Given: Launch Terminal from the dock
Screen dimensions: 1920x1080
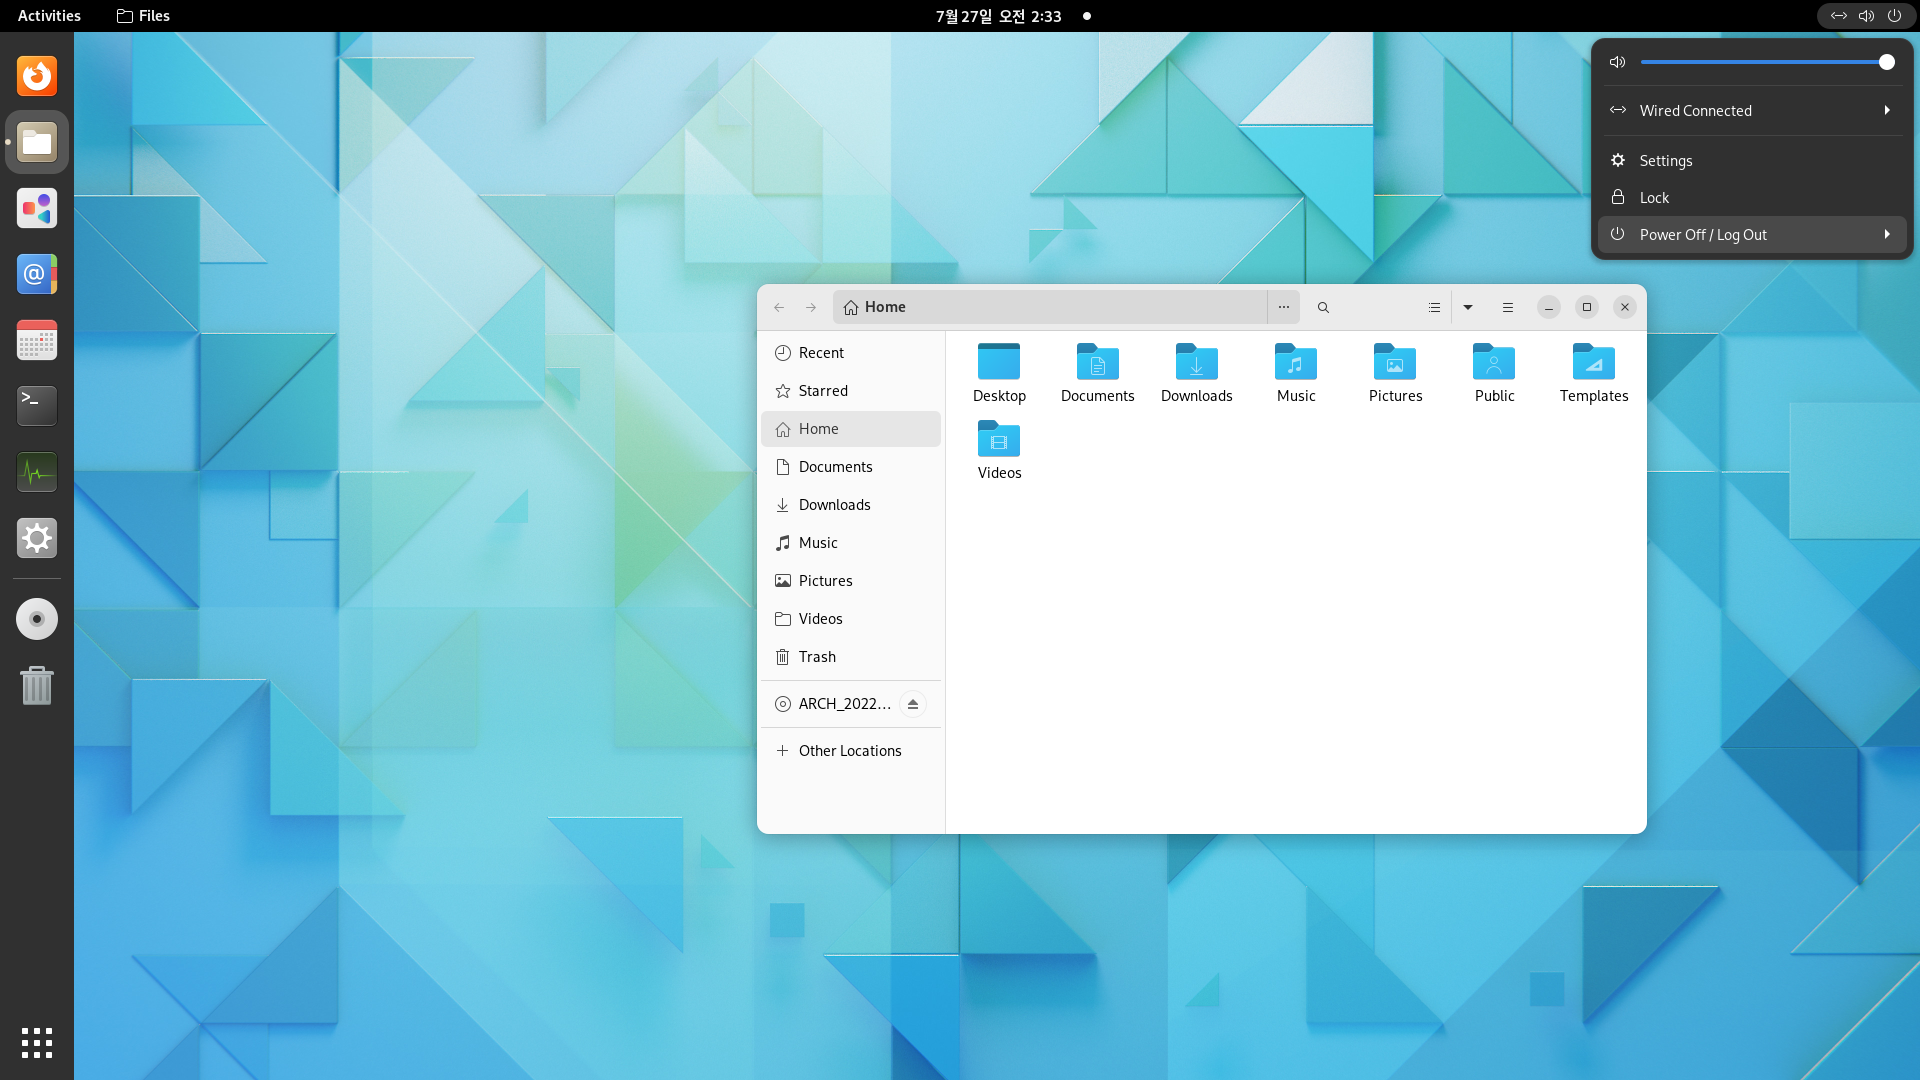Looking at the screenshot, I should [37, 406].
